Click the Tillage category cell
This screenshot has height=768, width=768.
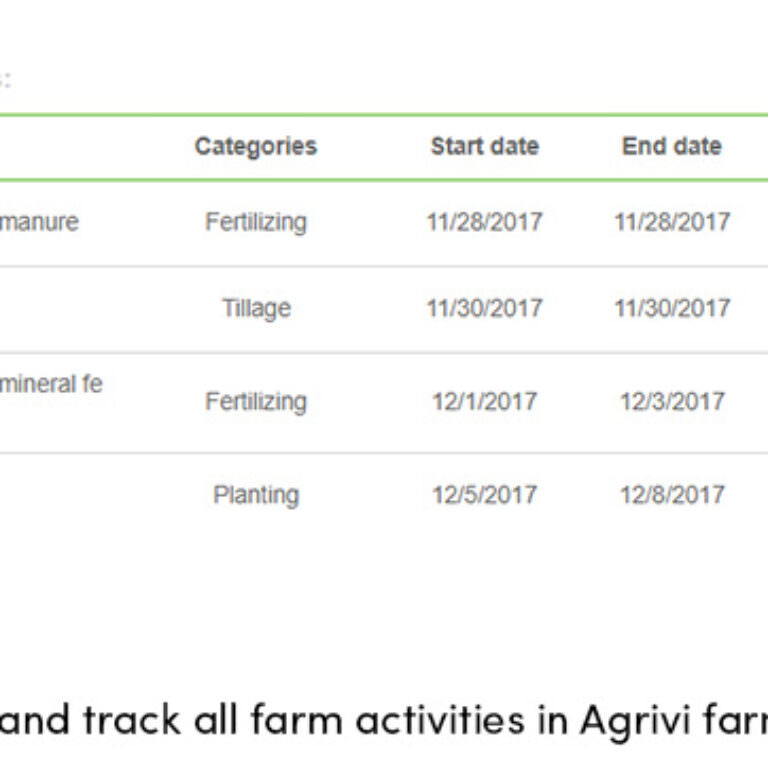tap(257, 309)
